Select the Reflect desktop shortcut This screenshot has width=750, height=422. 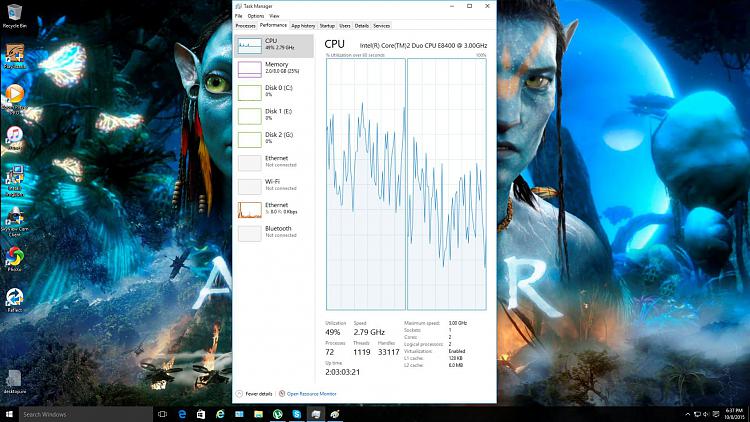[14, 300]
